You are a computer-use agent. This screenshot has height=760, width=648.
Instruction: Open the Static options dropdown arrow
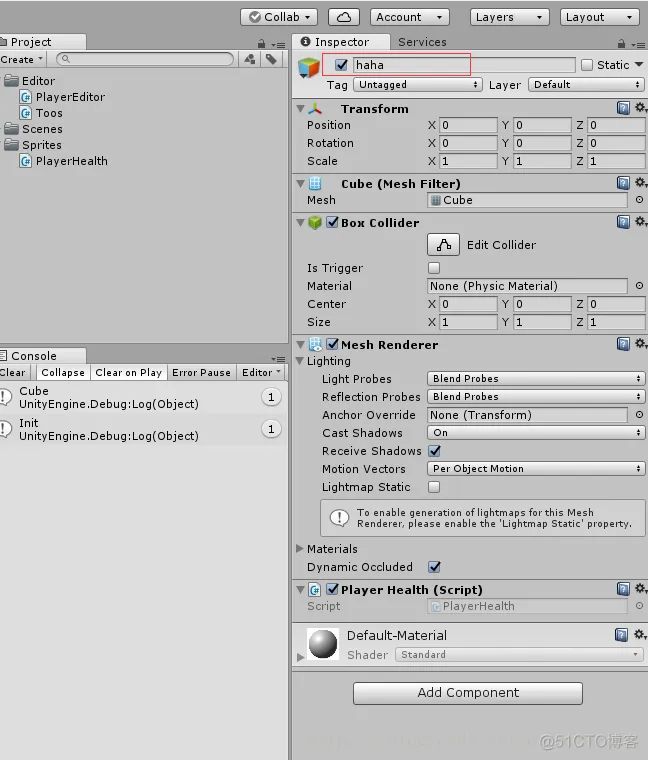pos(639,64)
